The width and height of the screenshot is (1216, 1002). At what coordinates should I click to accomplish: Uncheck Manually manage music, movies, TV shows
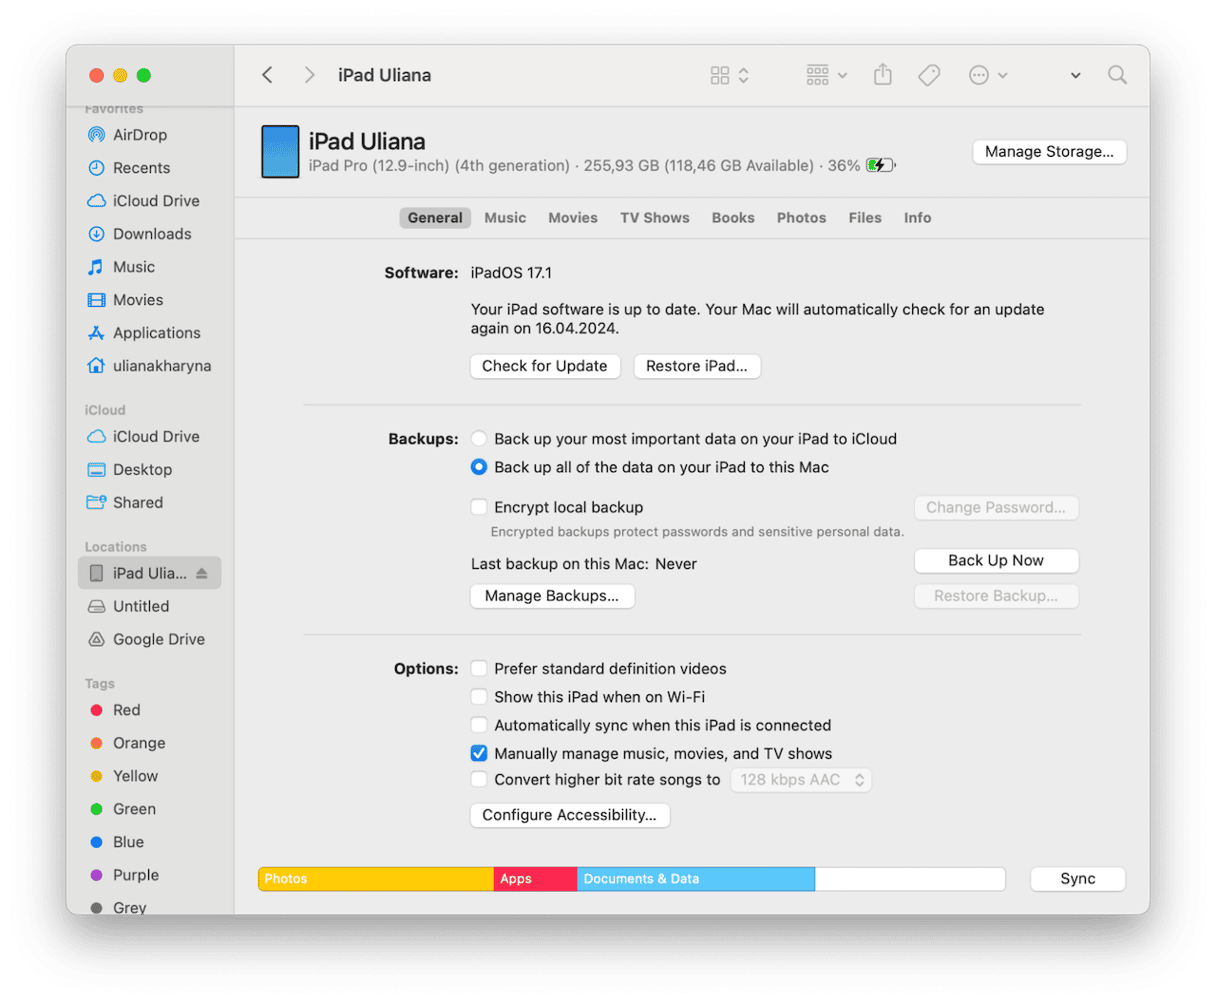coord(479,753)
